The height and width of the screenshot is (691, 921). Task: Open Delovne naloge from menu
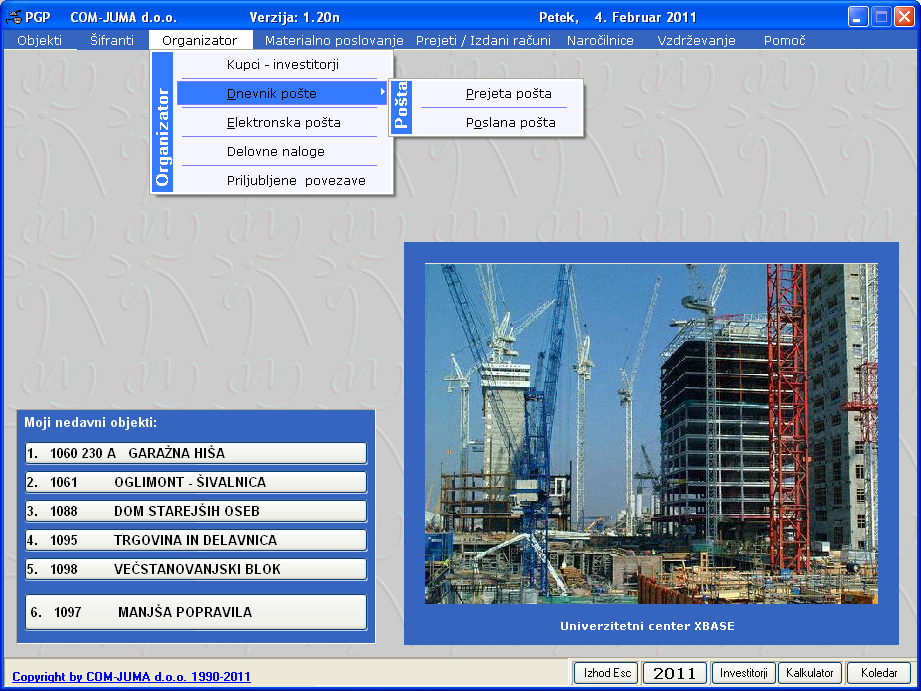click(x=275, y=152)
